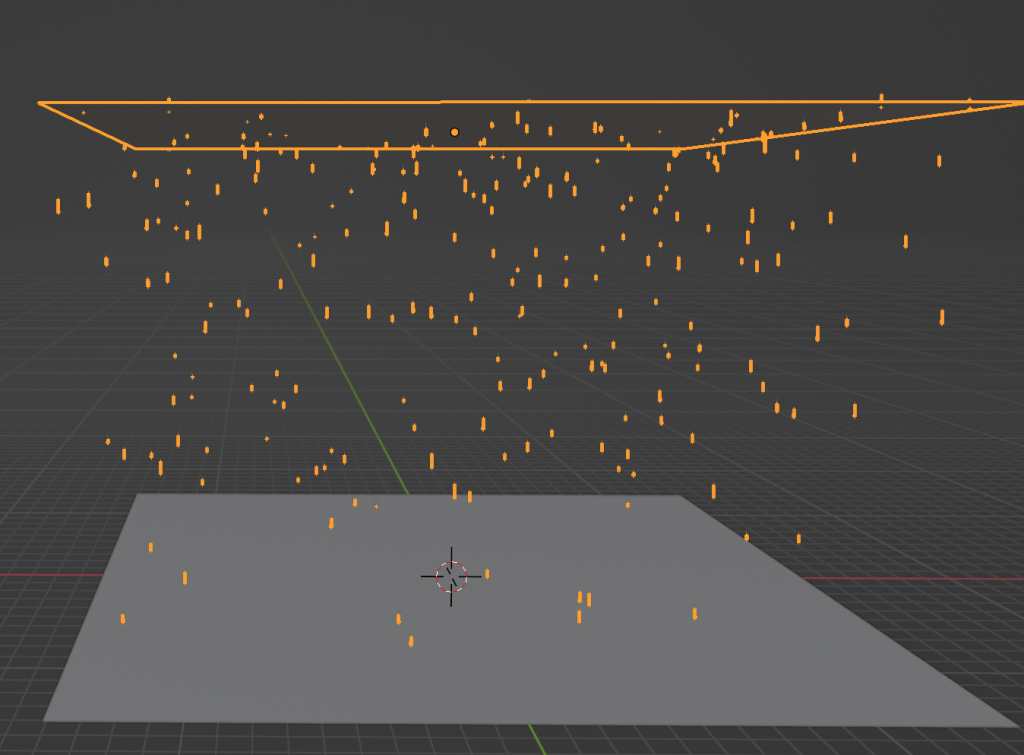Click the top edge of the orange emitter outline
Image resolution: width=1024 pixels, height=755 pixels.
[300, 102]
